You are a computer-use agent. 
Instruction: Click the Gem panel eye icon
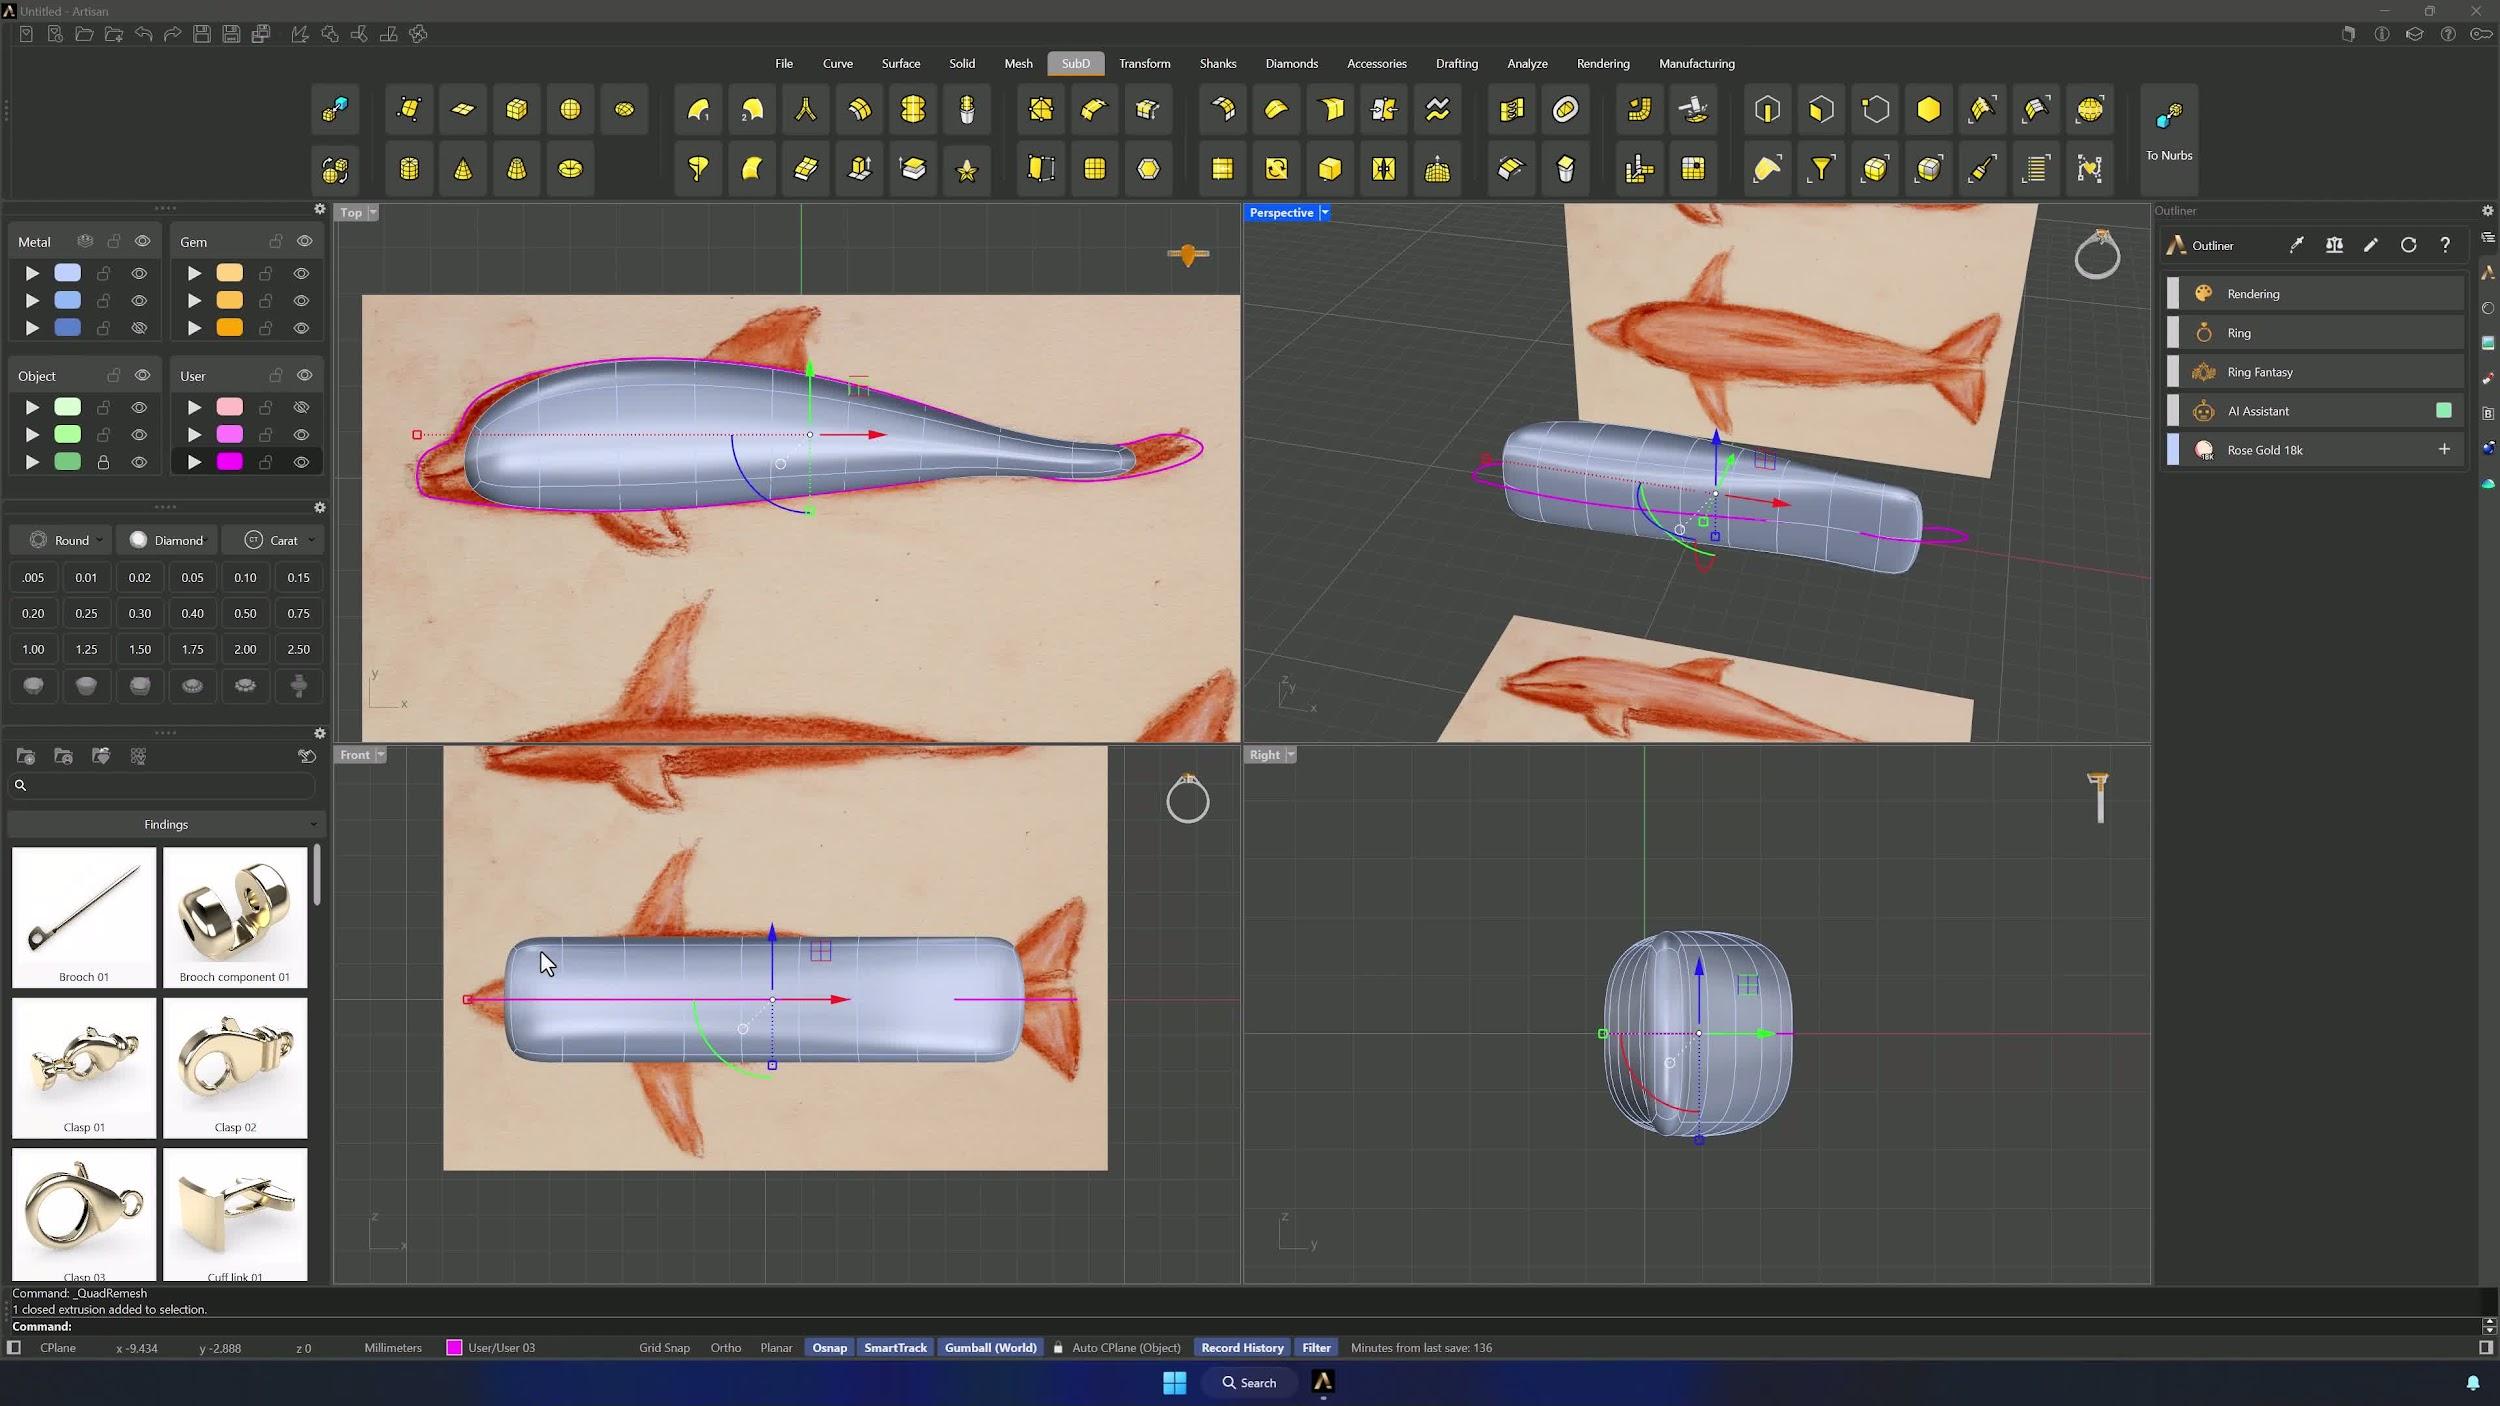(x=305, y=241)
